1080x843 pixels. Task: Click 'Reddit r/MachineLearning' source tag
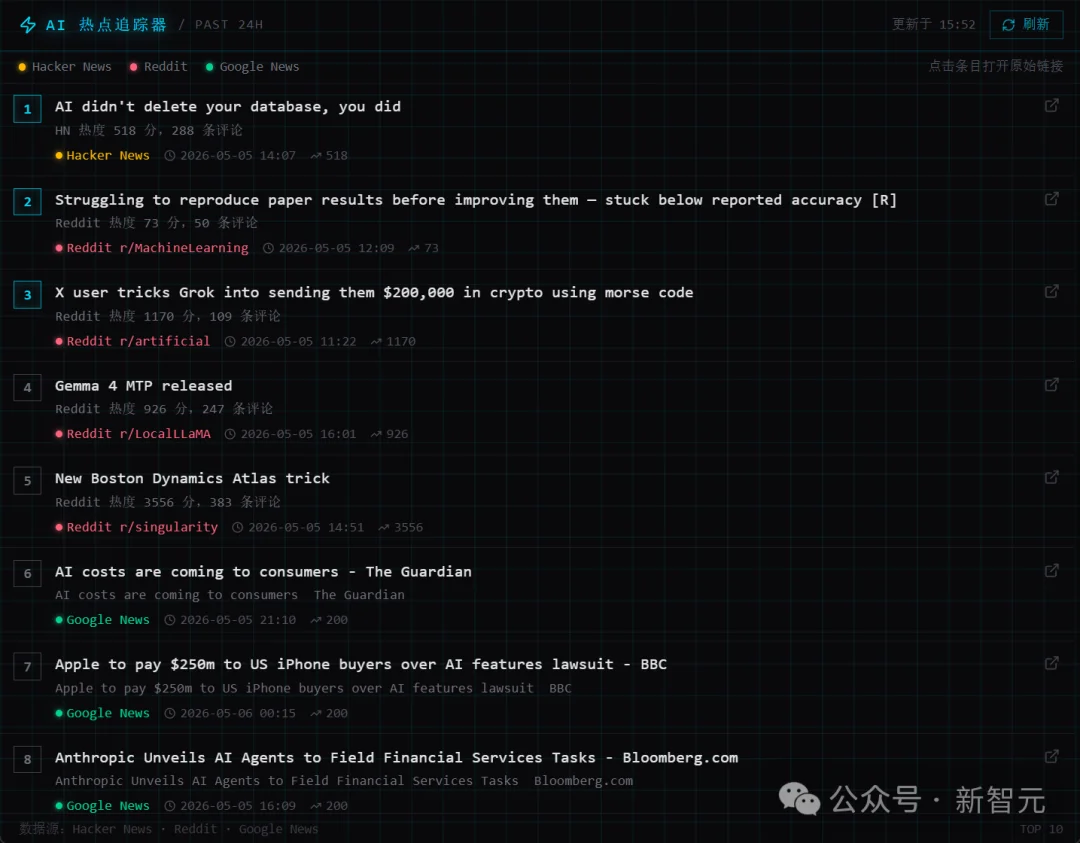click(x=152, y=248)
